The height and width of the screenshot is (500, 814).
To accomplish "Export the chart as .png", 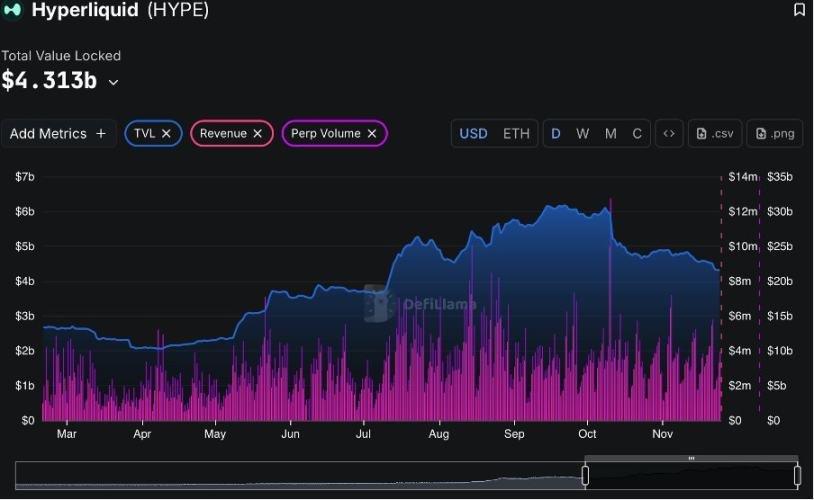I will coord(774,133).
